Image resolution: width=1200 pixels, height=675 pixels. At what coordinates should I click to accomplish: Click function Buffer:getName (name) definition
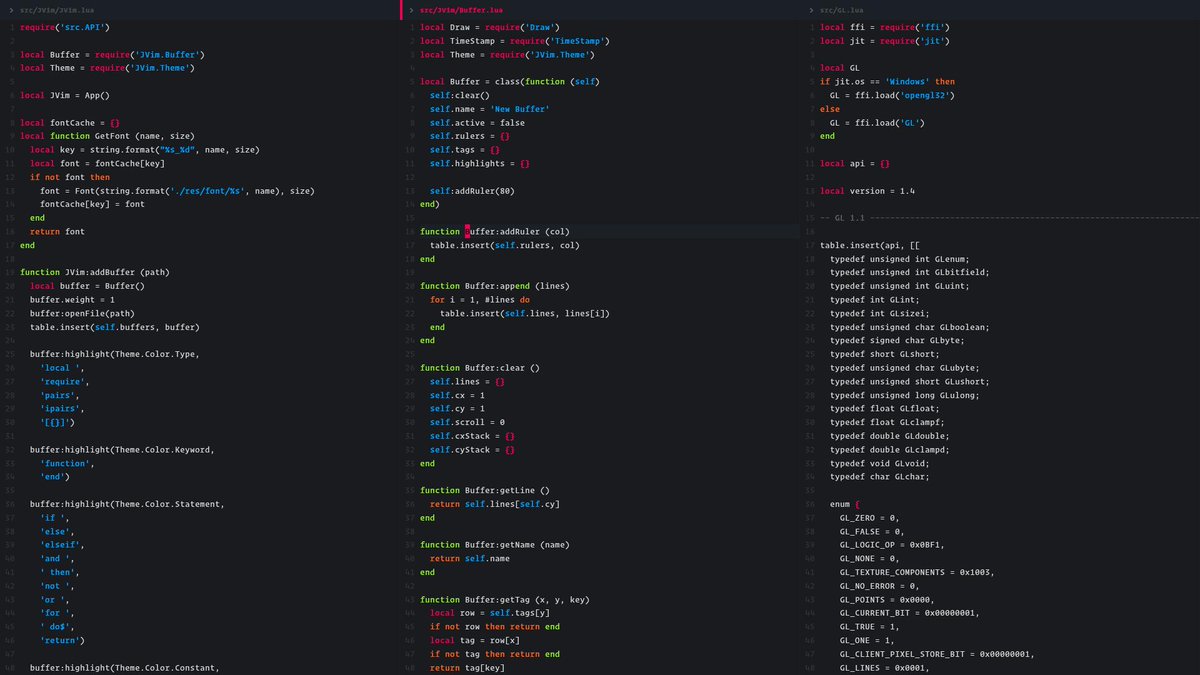coord(495,545)
